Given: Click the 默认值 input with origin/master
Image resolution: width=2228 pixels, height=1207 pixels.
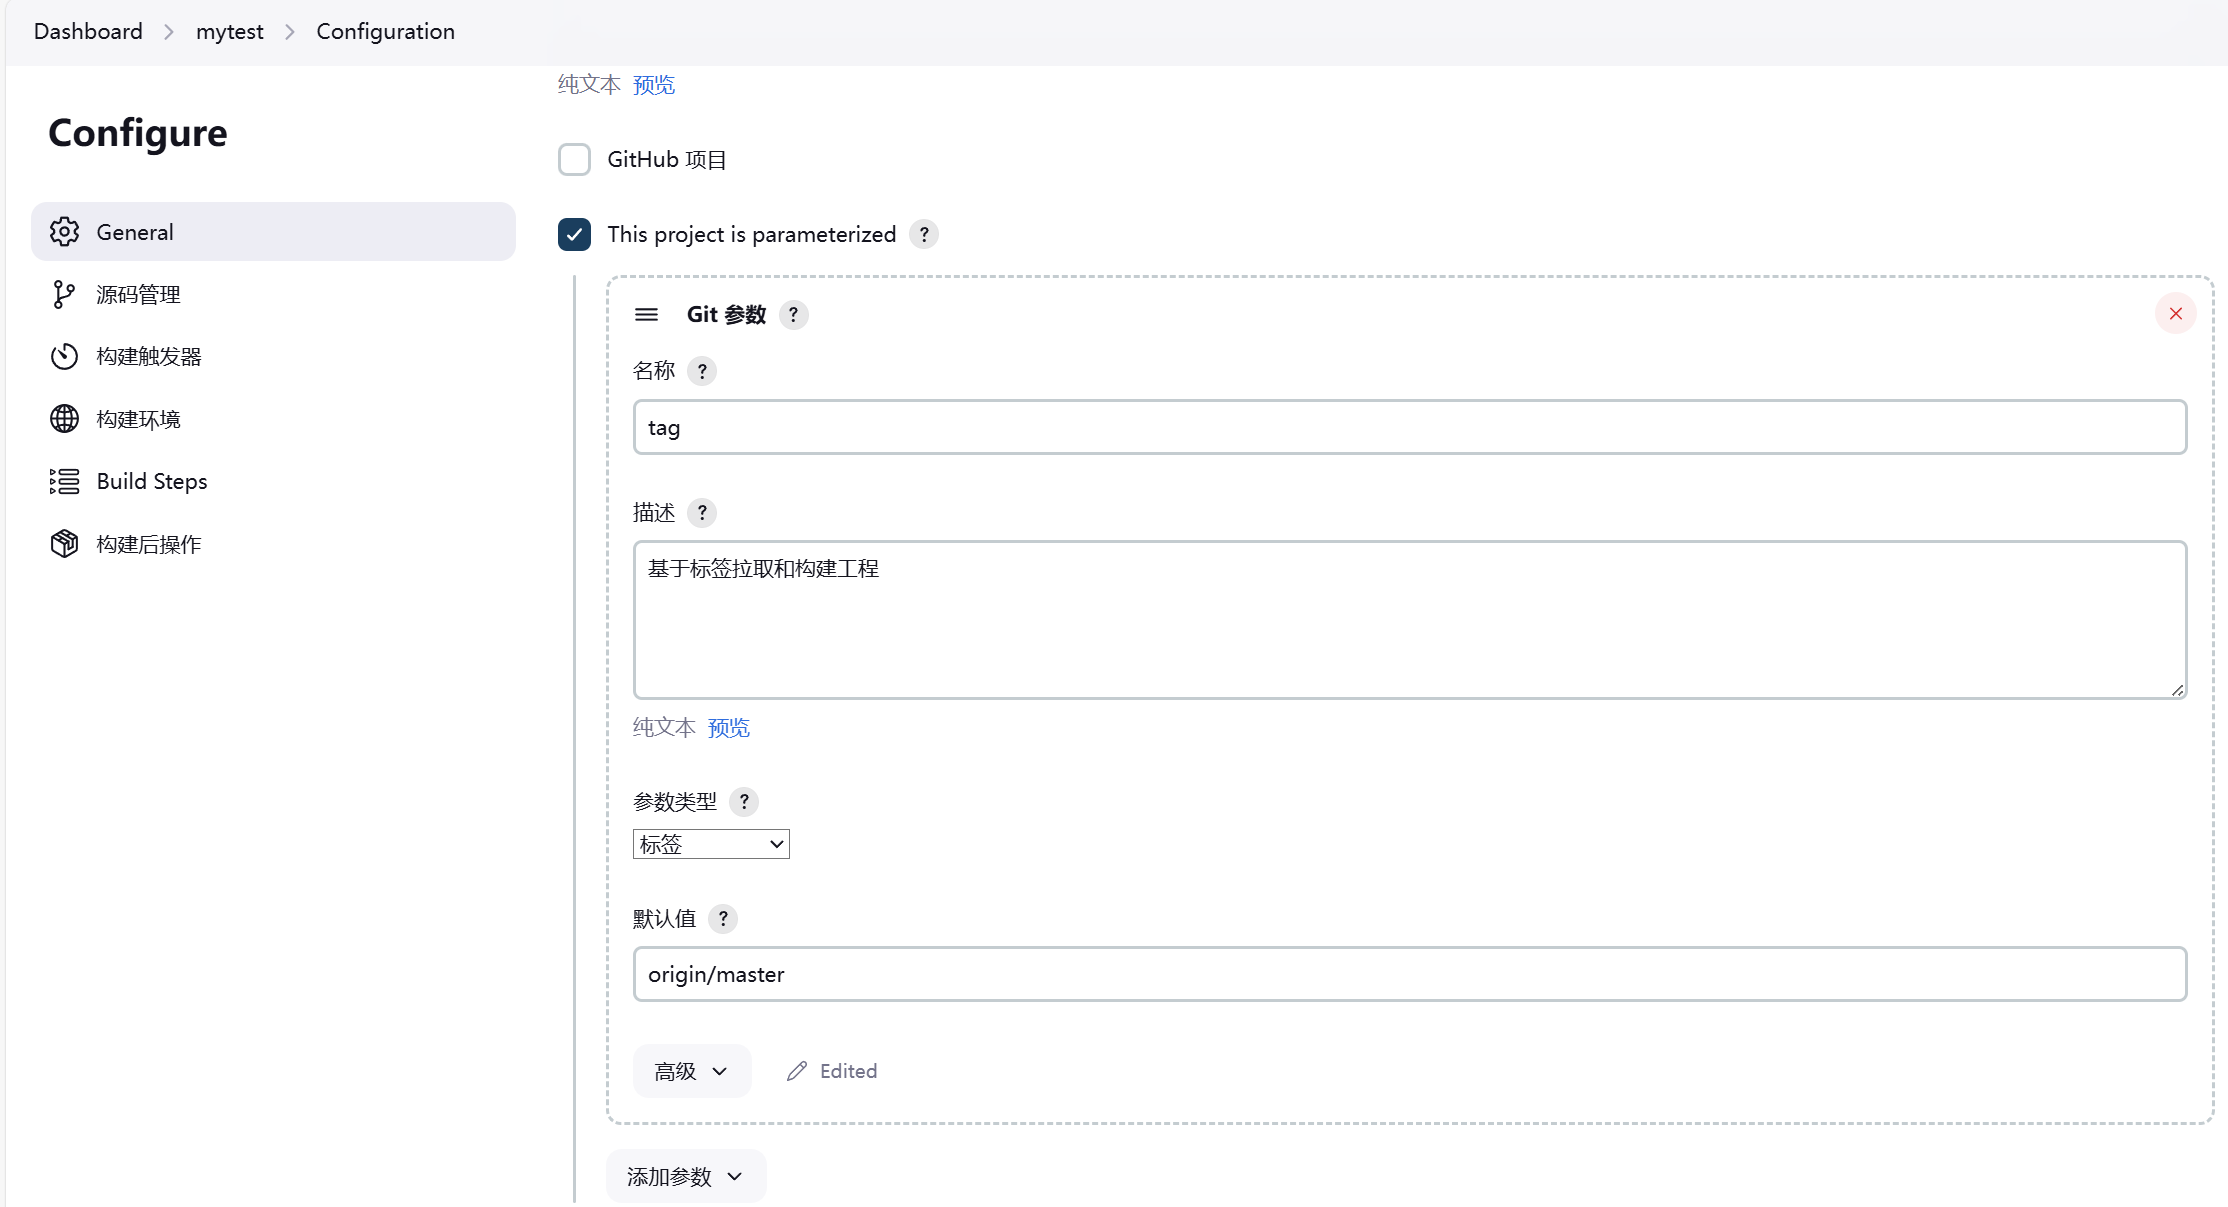Looking at the screenshot, I should click(1410, 974).
